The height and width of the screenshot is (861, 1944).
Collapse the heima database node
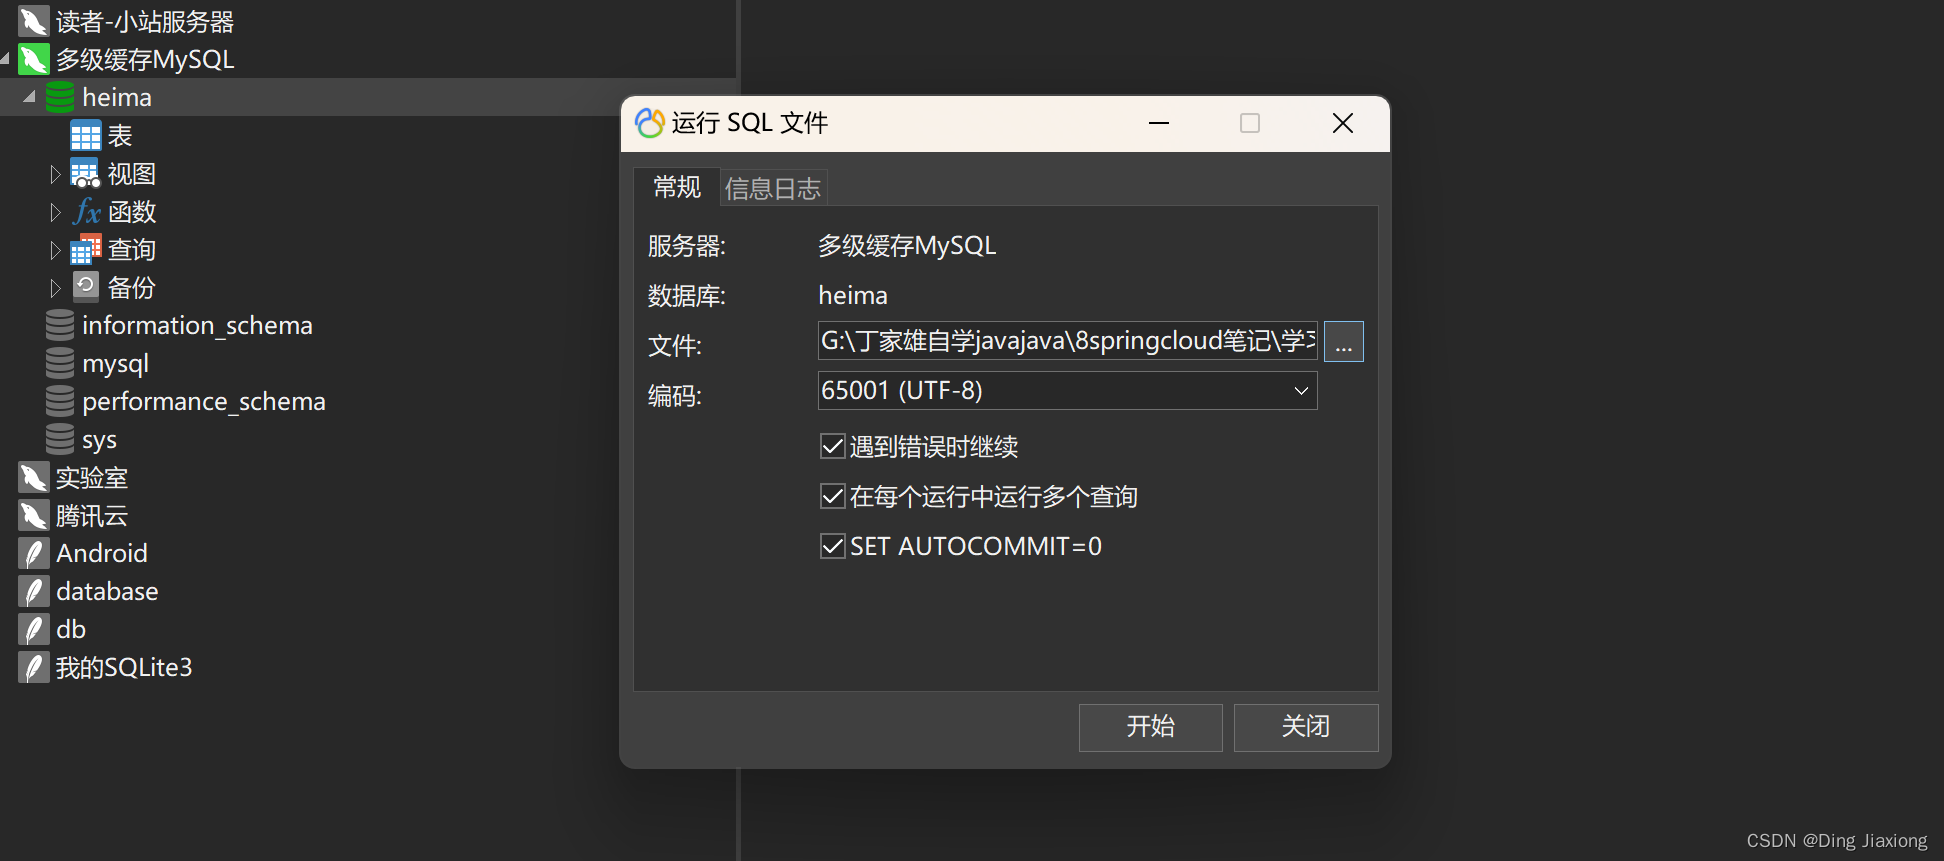tap(29, 97)
